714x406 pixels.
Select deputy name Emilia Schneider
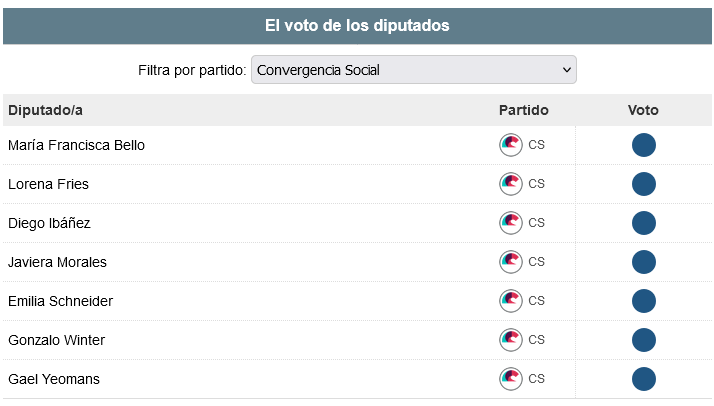pyautogui.click(x=60, y=301)
